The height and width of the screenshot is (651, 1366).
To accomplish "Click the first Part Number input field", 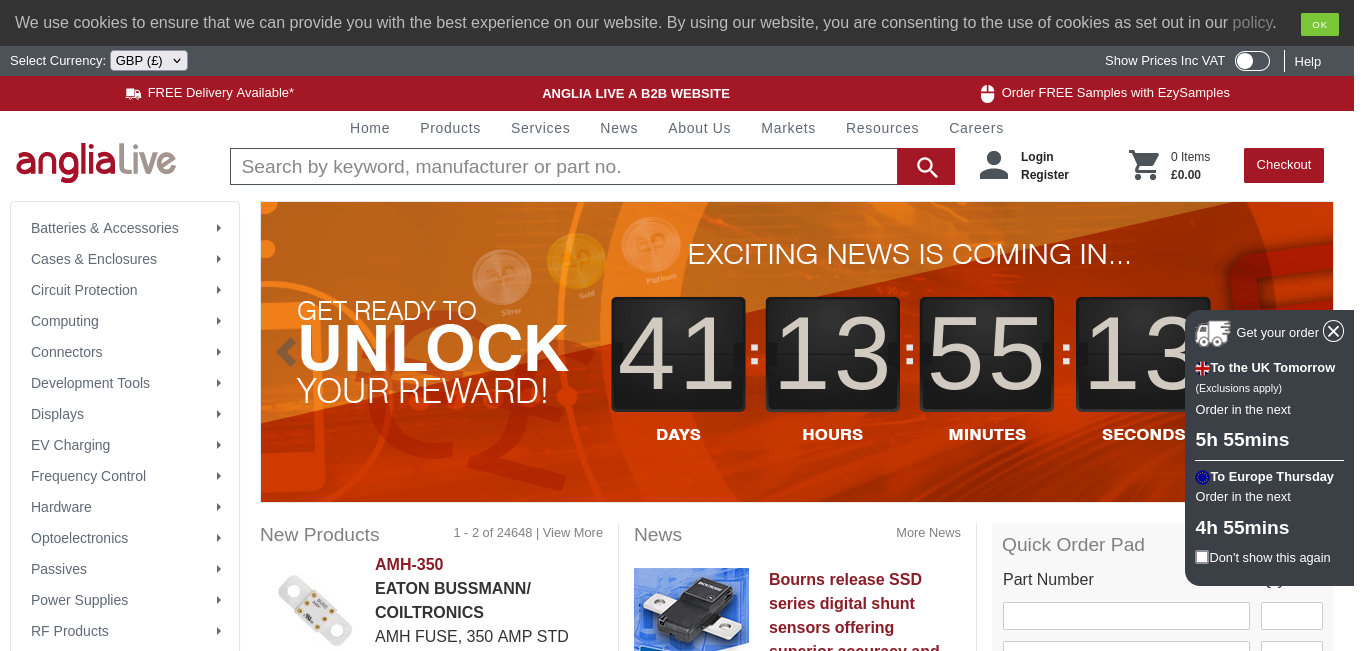I will click(1126, 616).
